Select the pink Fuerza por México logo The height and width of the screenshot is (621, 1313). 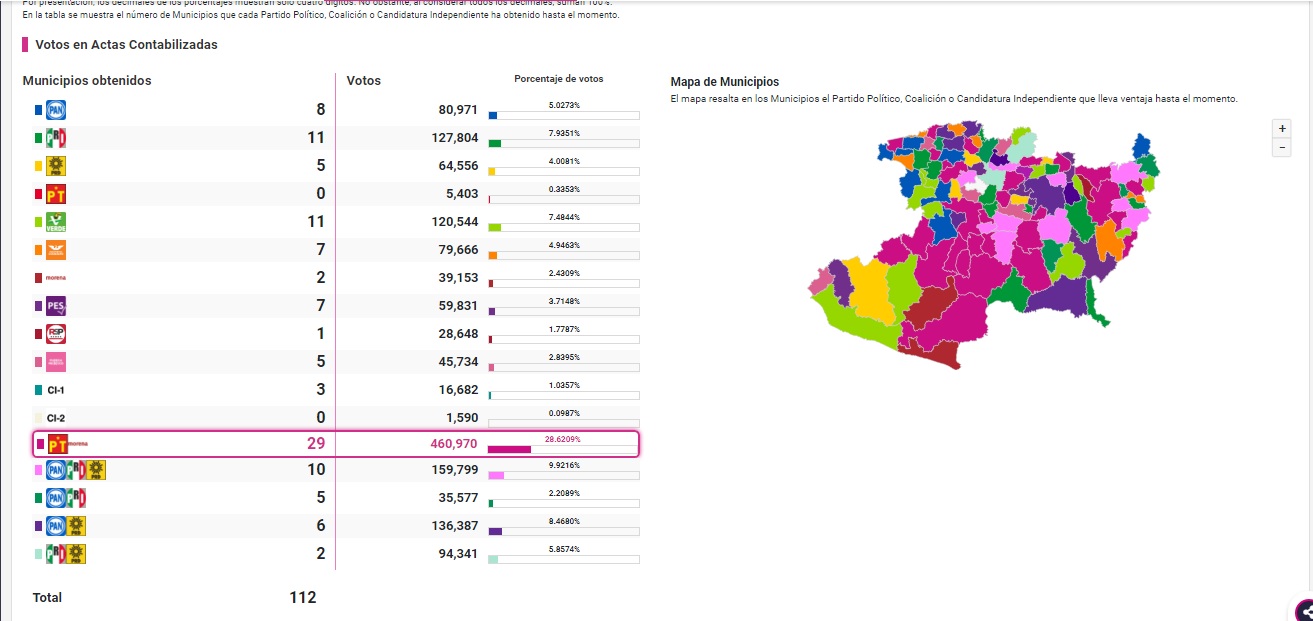tap(56, 362)
